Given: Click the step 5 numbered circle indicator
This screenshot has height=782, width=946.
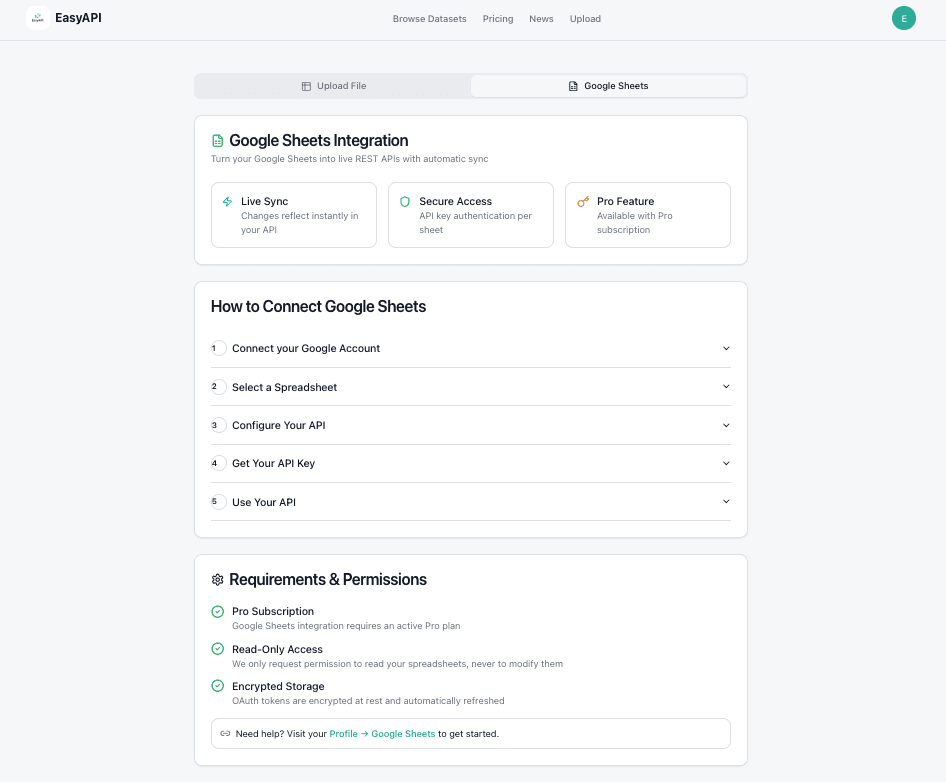Looking at the screenshot, I should 218,501.
